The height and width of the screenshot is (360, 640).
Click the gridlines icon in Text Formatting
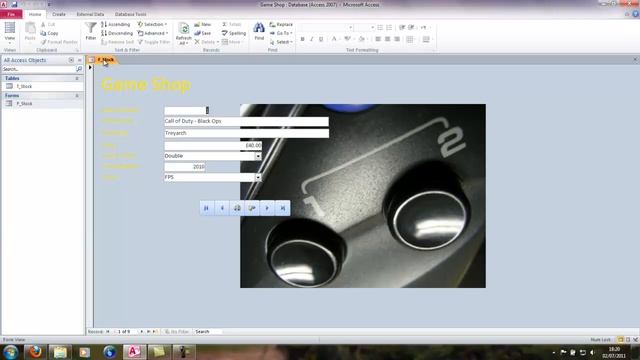[410, 39]
